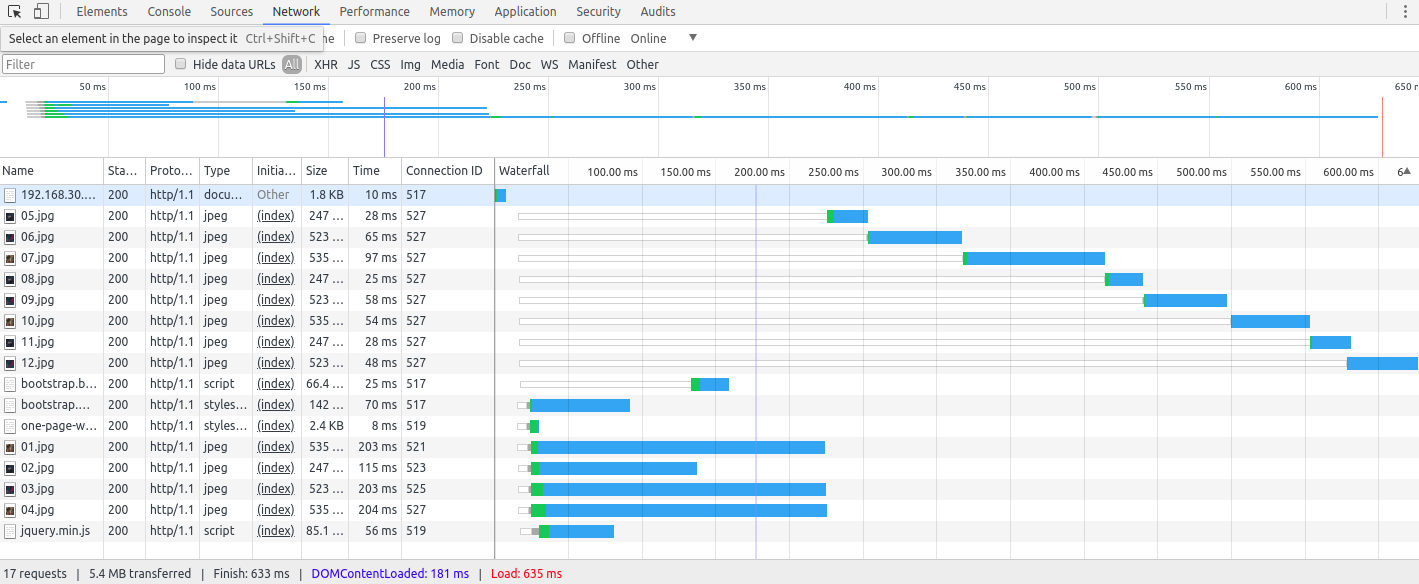
Task: Go to the Sources tab
Action: tap(232, 12)
